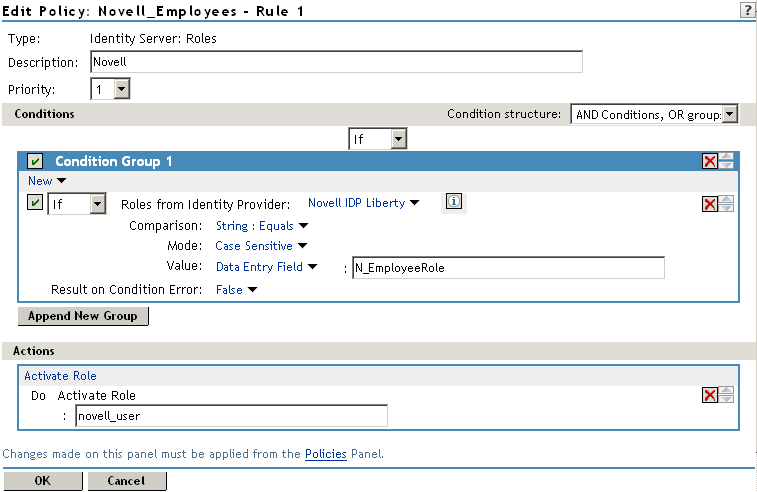Open the Priority dropdown

coord(110,89)
